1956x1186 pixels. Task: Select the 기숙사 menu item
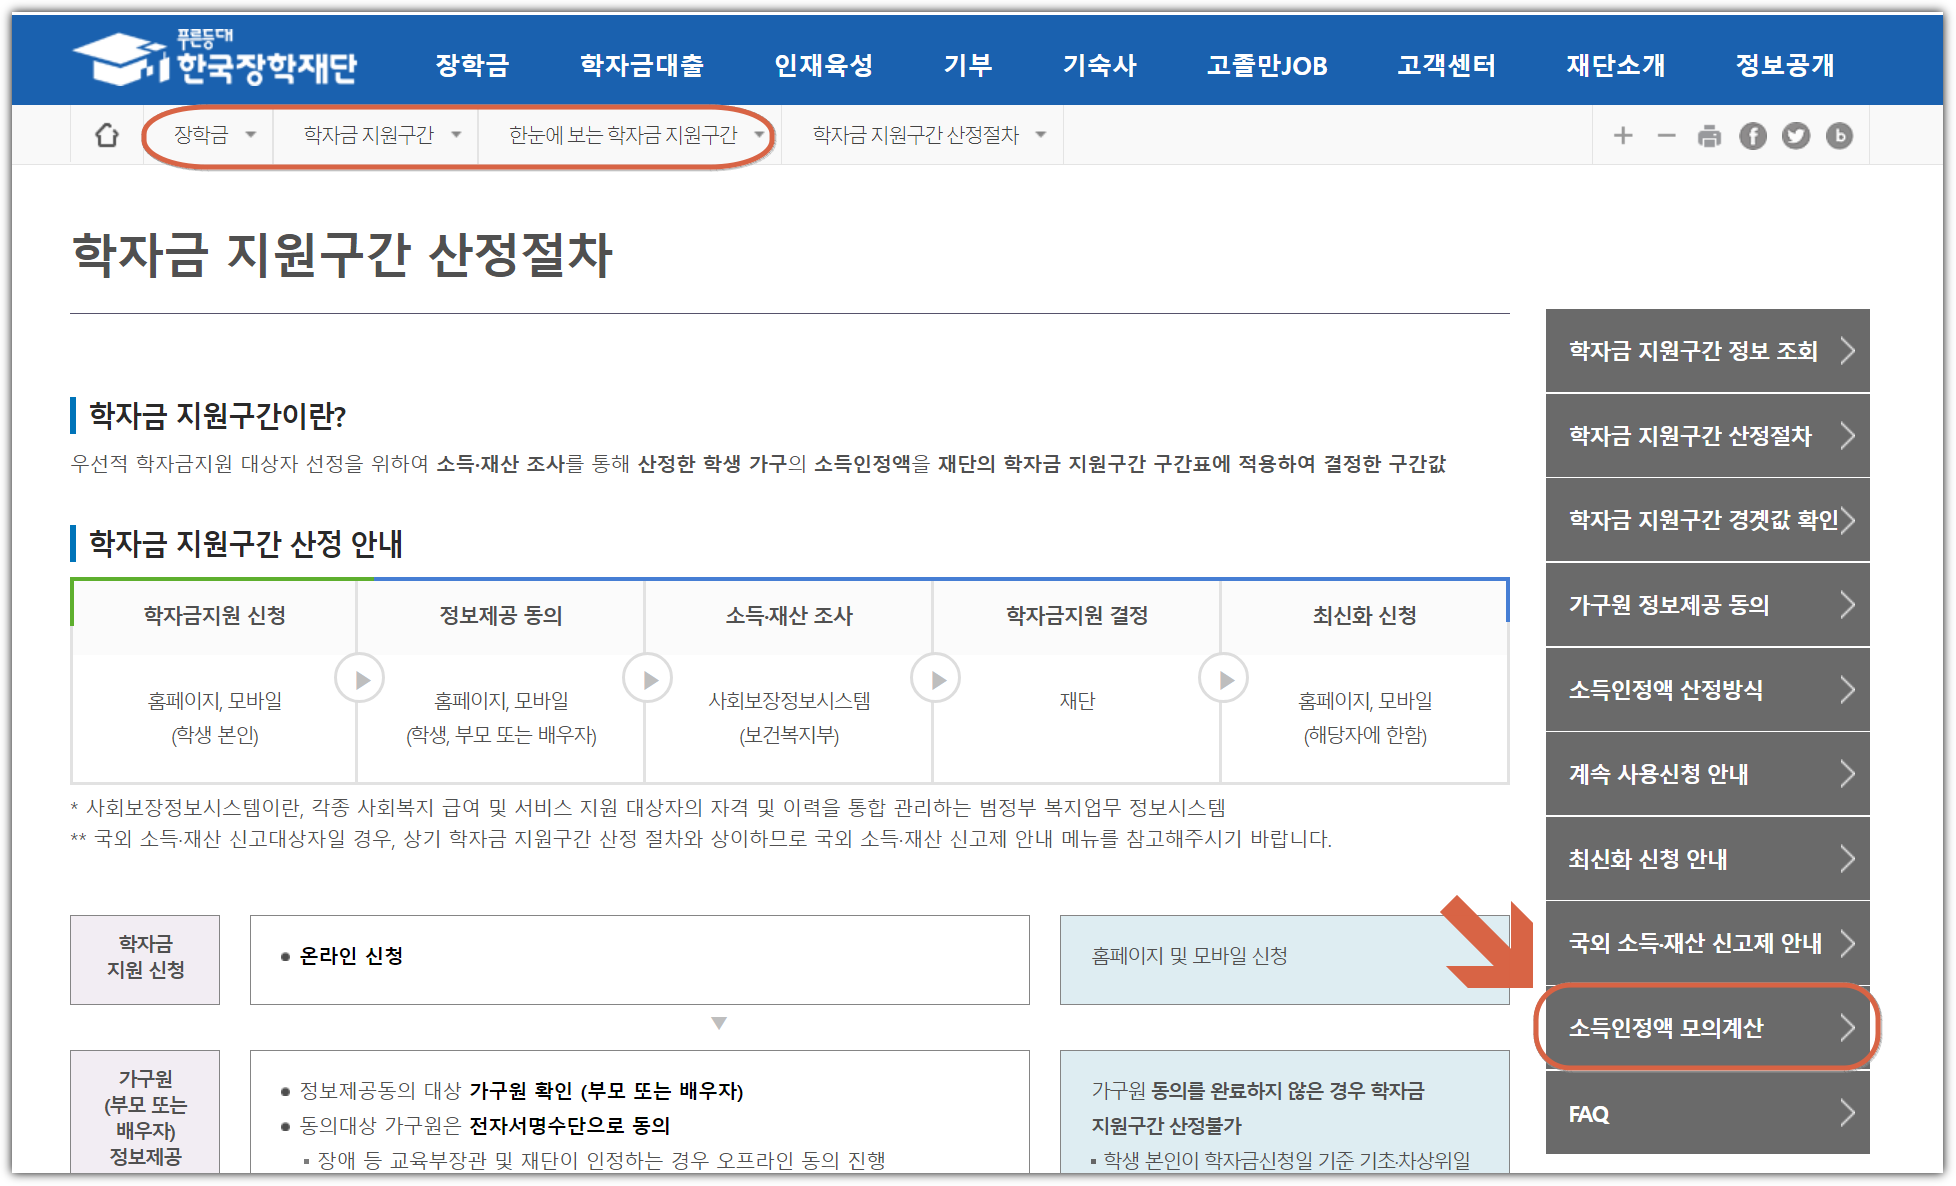[1099, 66]
